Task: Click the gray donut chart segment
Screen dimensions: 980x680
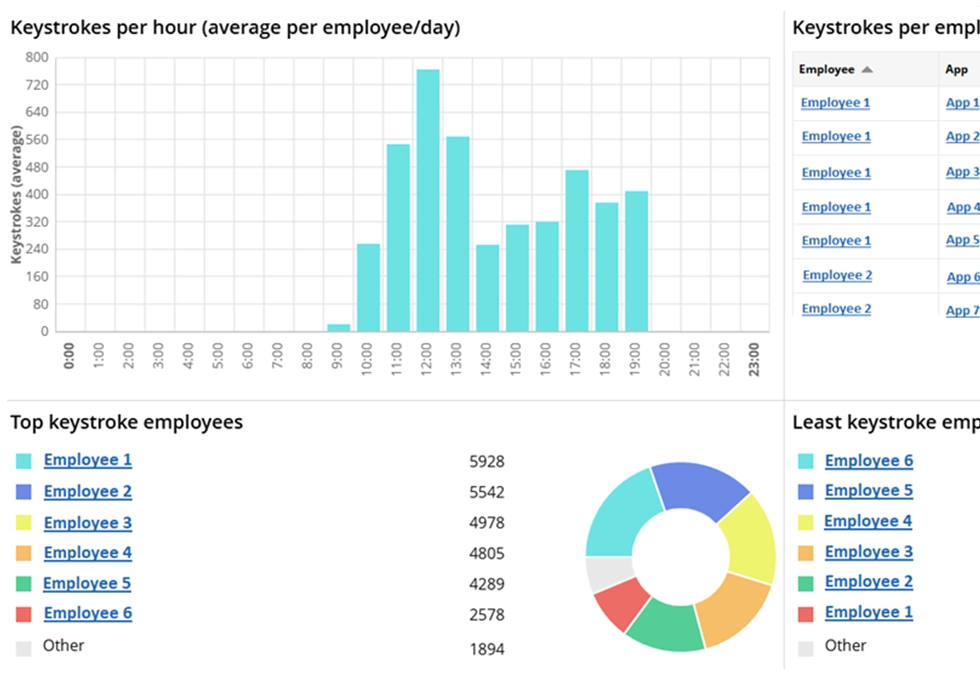Action: click(x=609, y=574)
